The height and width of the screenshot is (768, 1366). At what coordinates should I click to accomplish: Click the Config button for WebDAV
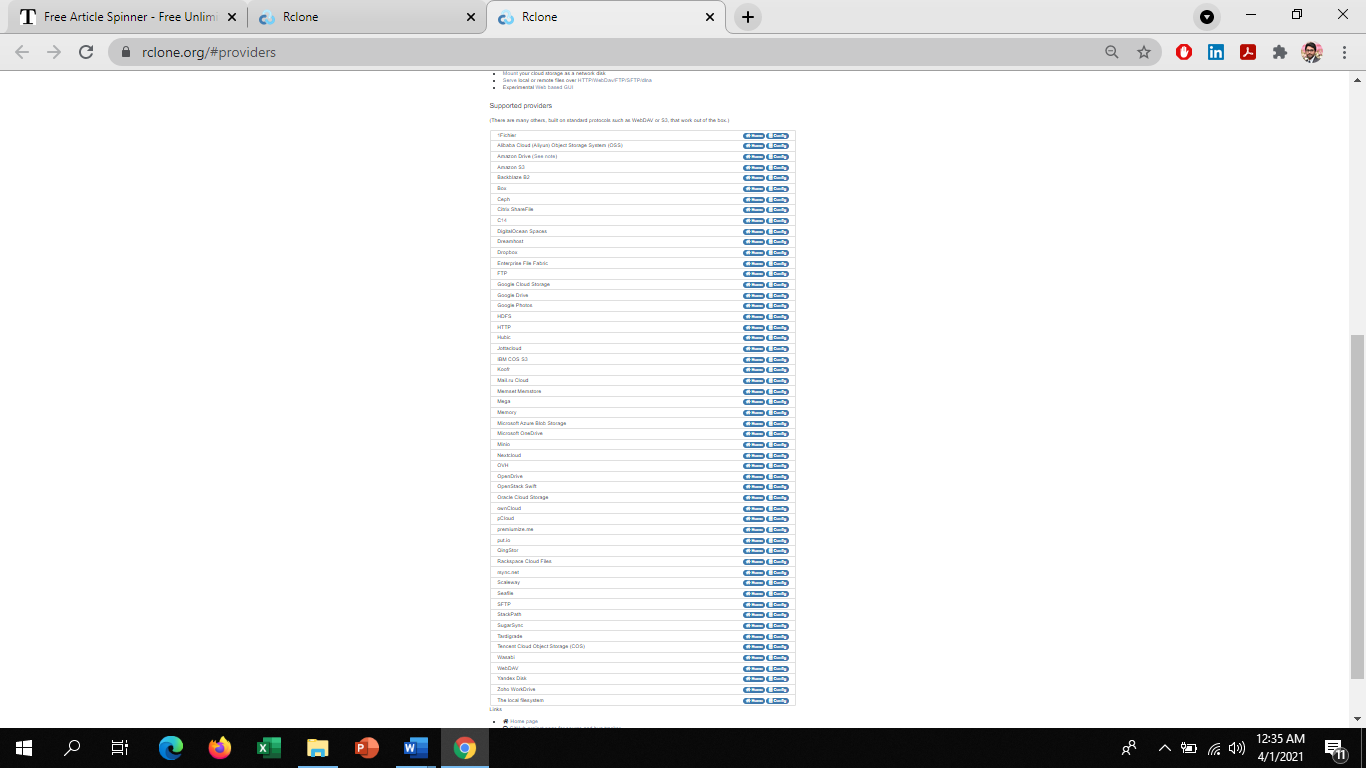778,669
